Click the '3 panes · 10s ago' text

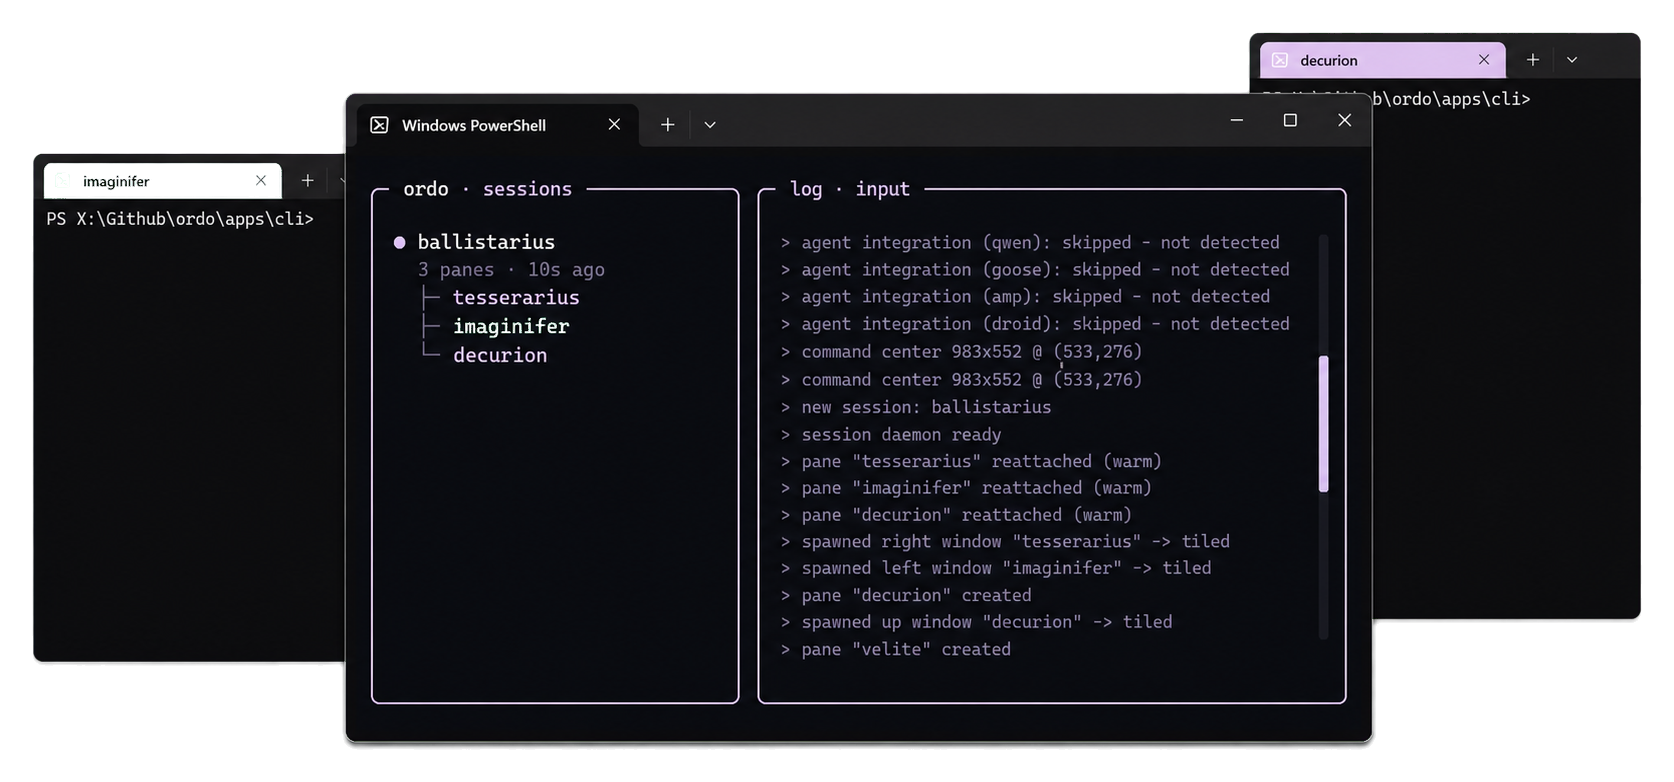coord(511,270)
